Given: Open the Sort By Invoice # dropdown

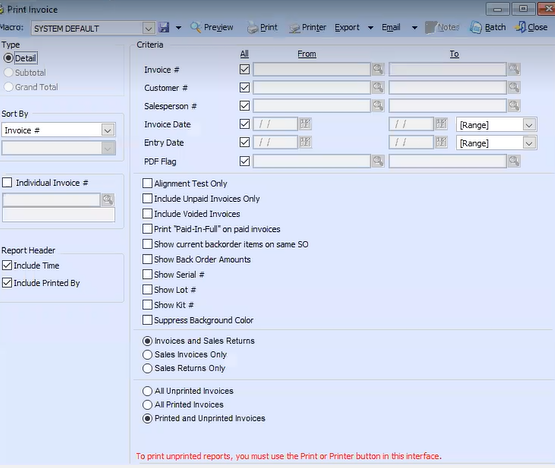Looking at the screenshot, I should coord(108,130).
